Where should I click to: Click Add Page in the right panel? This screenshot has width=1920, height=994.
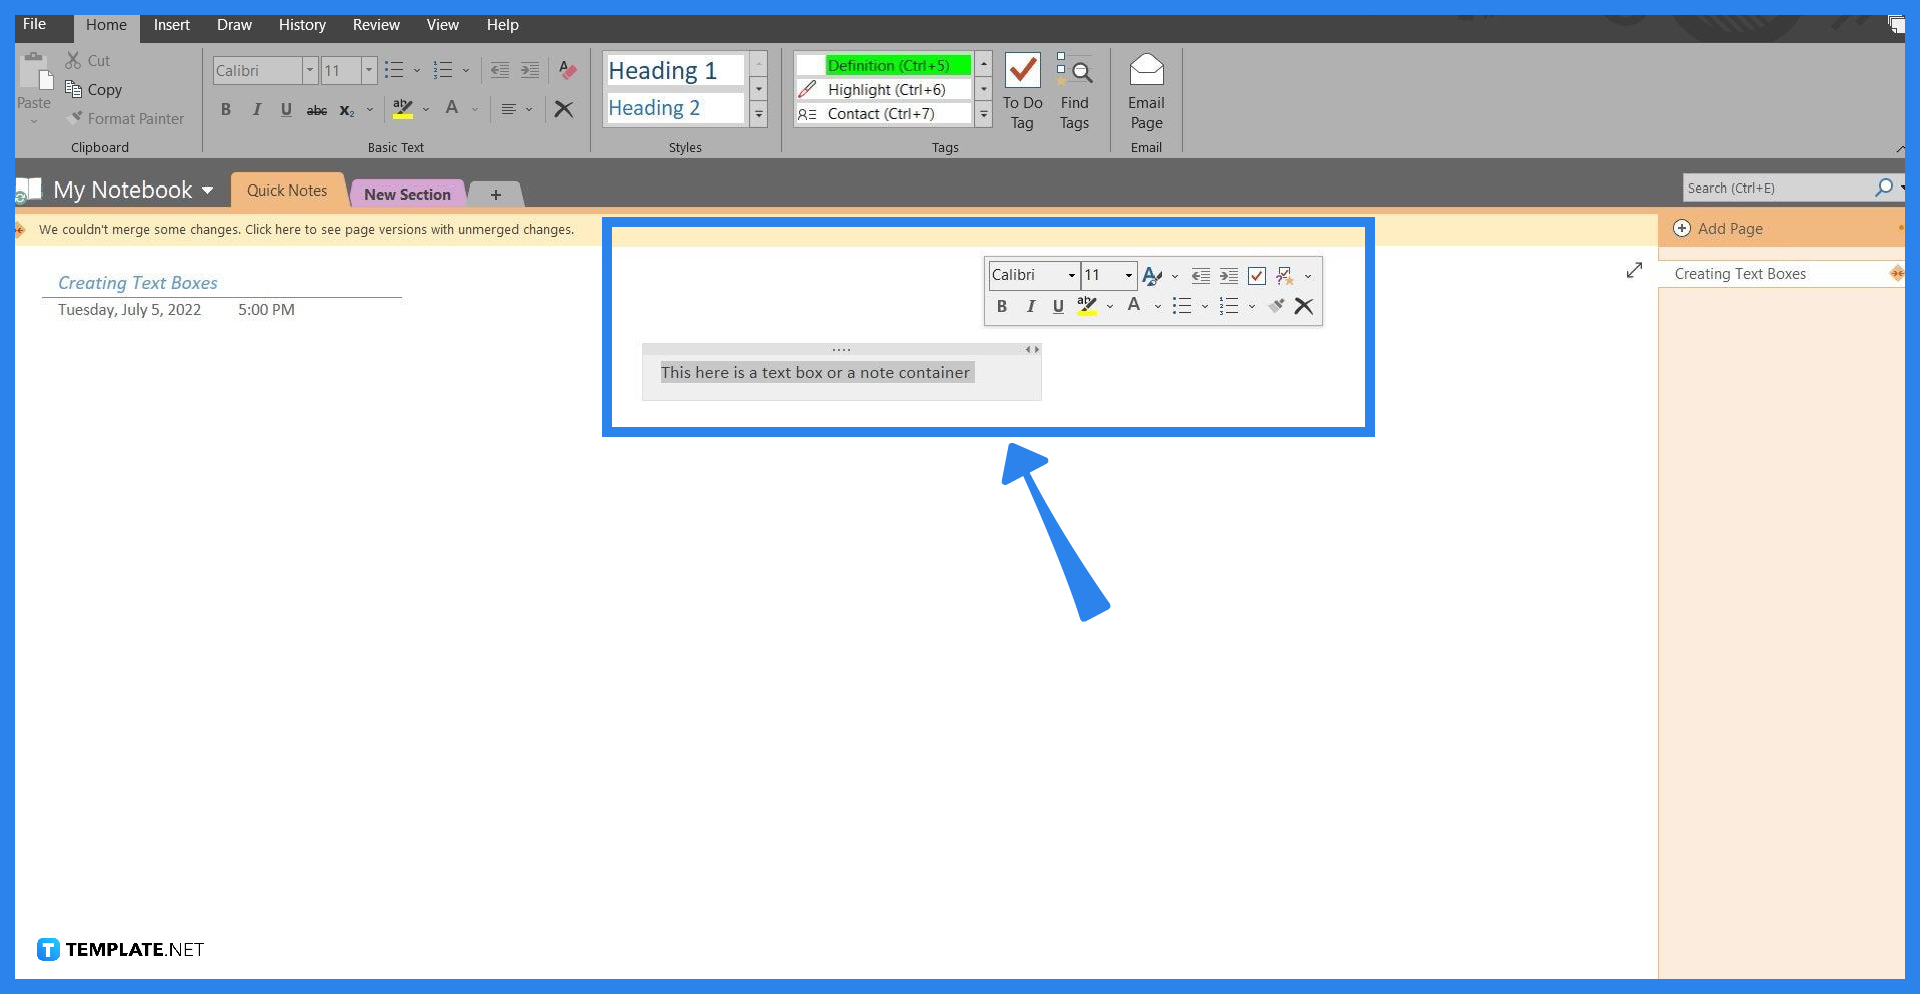(x=1729, y=228)
